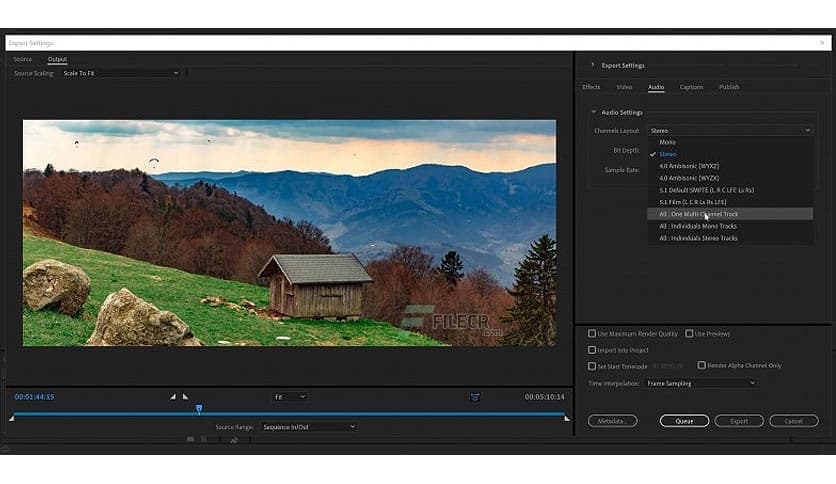Switch to the Captions tab
Screen dimensions: 836x484
point(691,87)
